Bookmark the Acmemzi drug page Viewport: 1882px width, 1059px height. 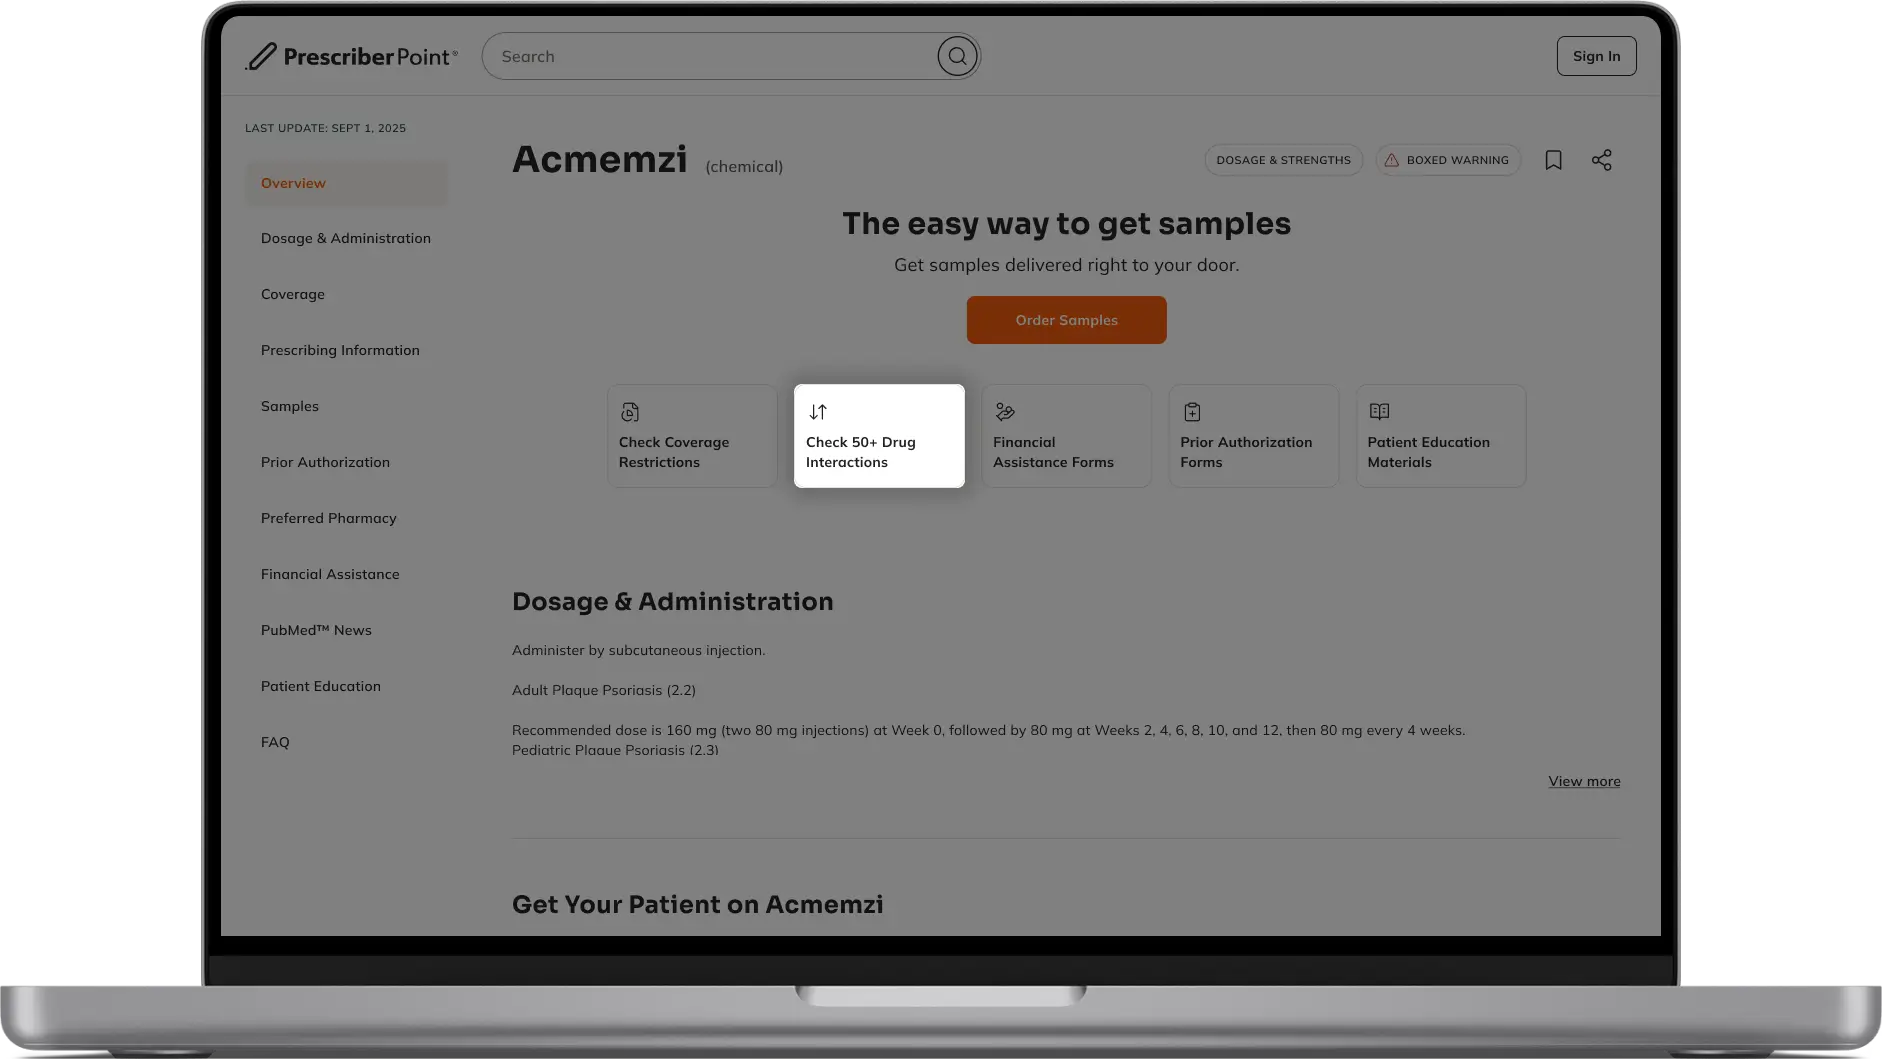click(x=1553, y=160)
